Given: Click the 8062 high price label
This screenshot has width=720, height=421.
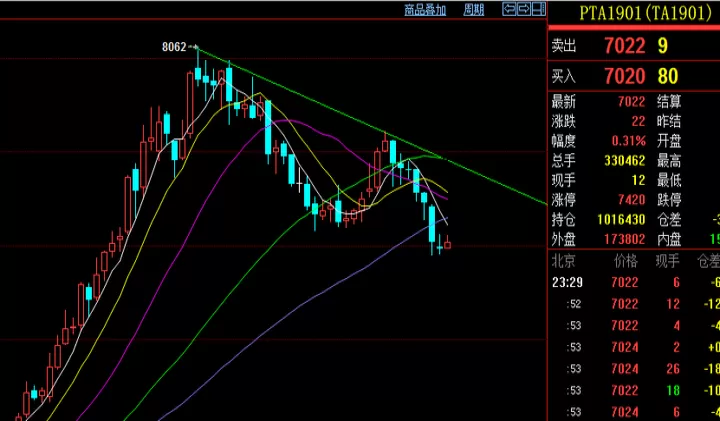Looking at the screenshot, I should pos(174,47).
